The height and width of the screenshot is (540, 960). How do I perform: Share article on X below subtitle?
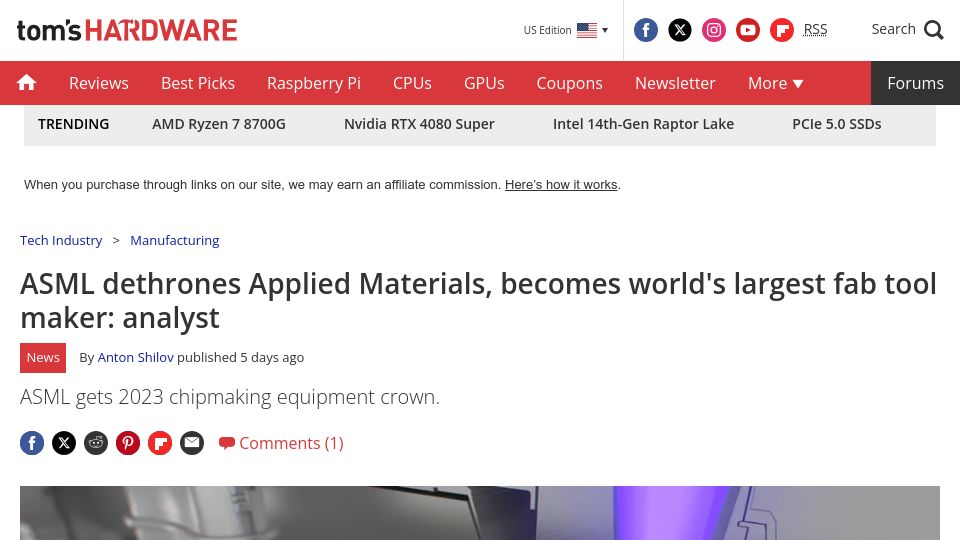[x=64, y=443]
